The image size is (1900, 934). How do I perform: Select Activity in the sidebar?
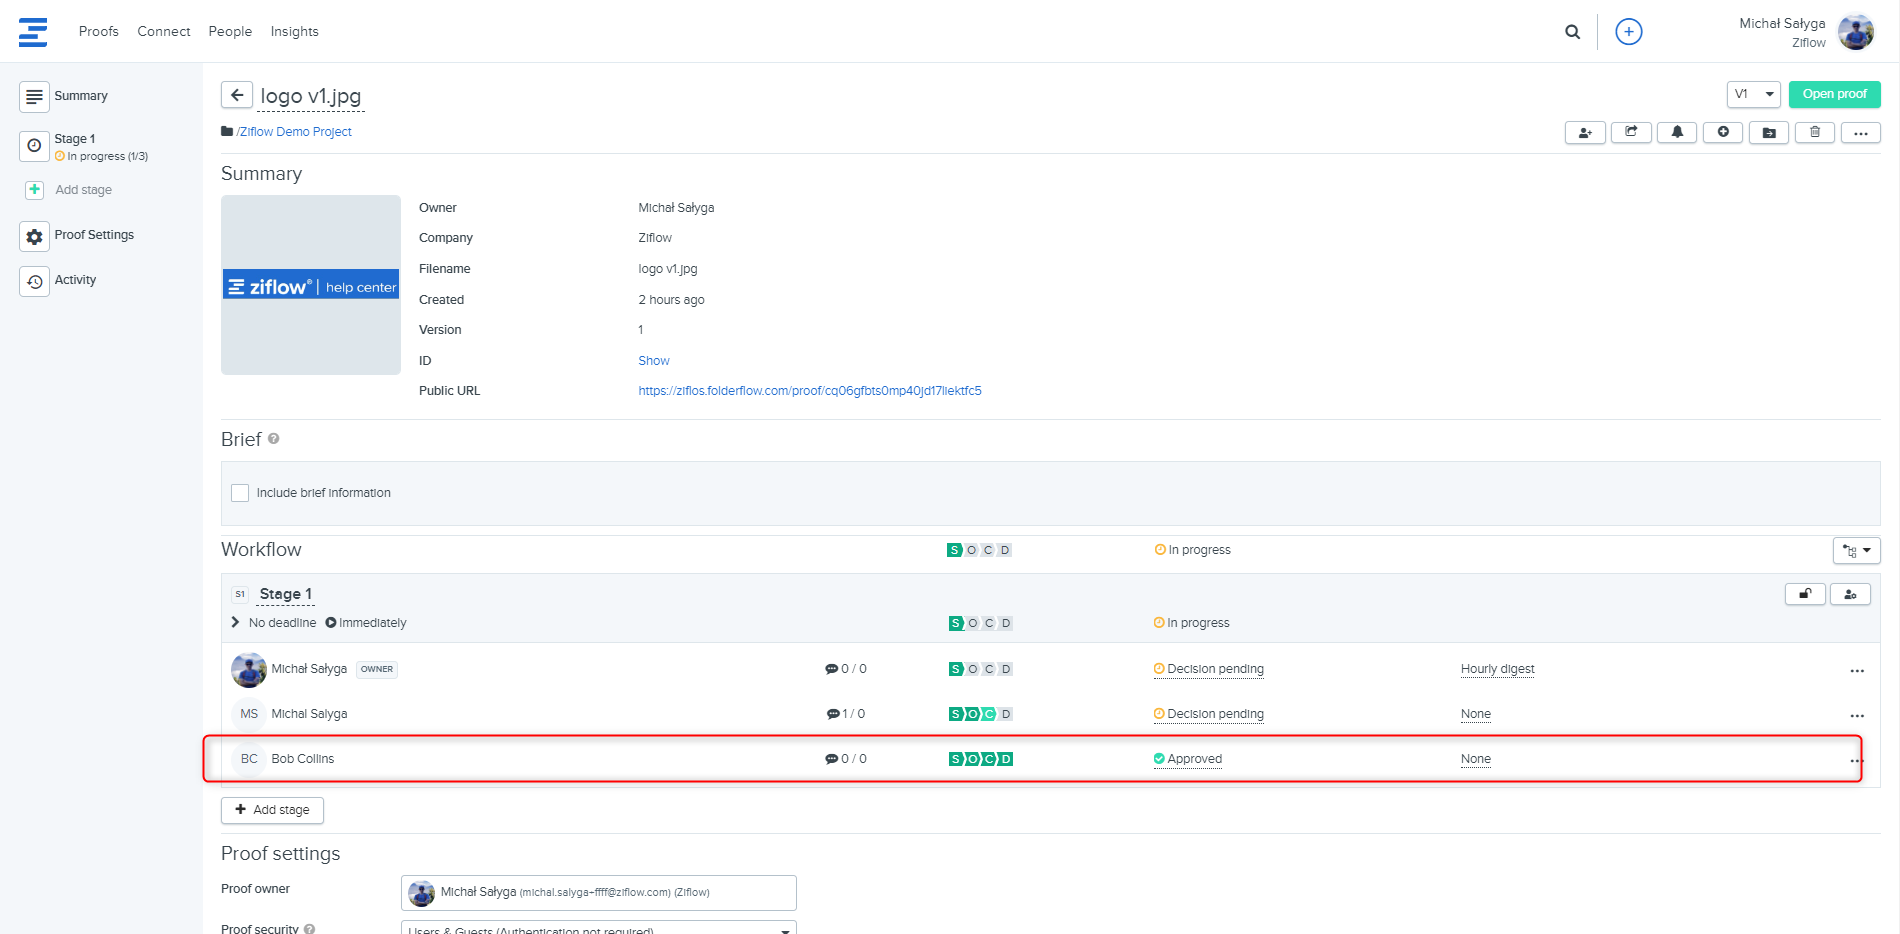click(75, 280)
